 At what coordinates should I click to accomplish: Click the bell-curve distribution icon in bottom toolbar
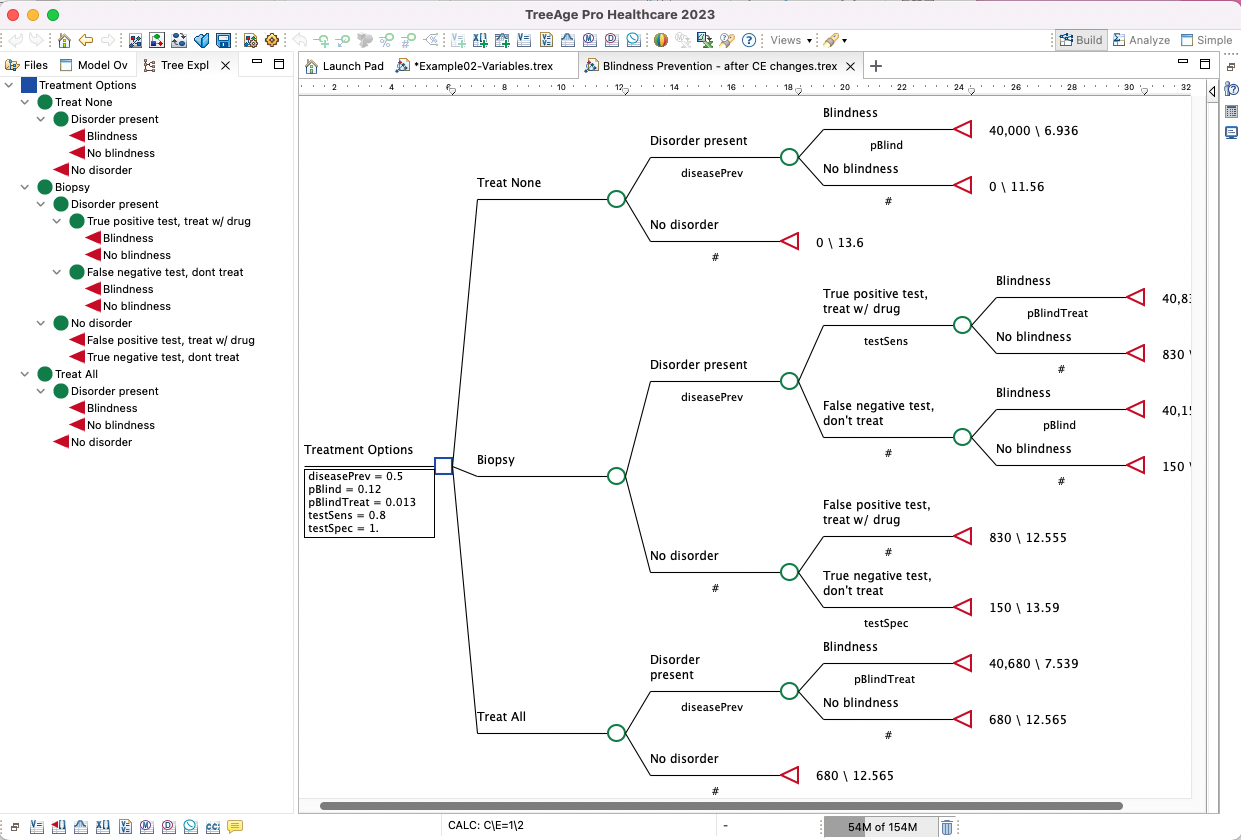80,827
